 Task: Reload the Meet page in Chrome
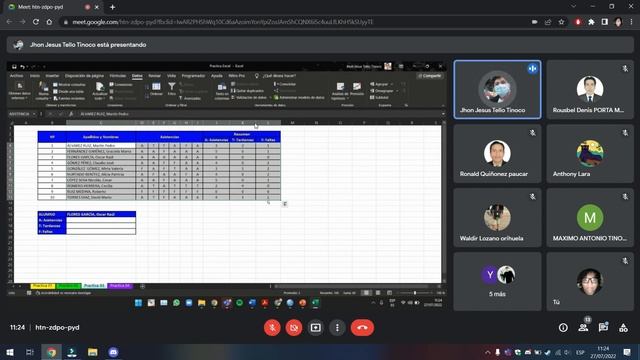36,22
